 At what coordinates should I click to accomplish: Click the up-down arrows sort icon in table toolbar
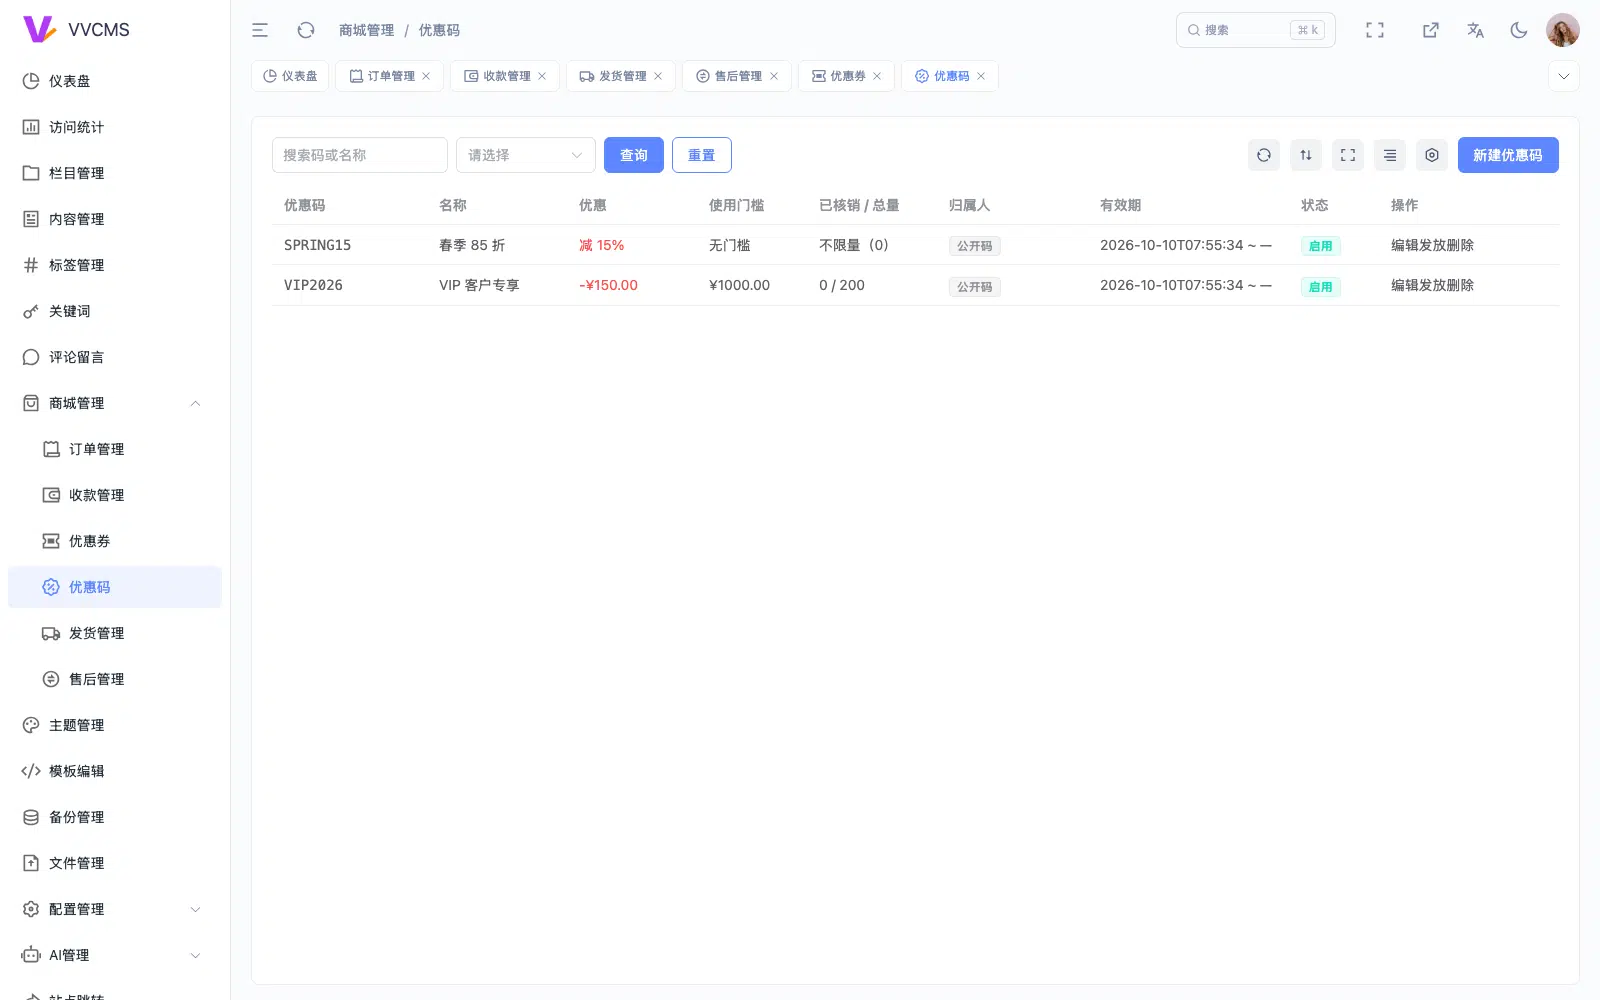point(1306,155)
